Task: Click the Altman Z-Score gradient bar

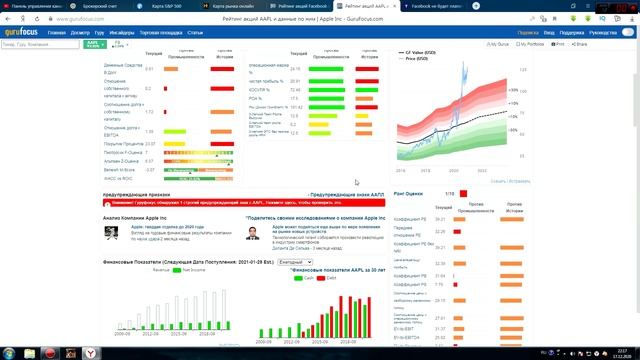Action: click(x=198, y=161)
